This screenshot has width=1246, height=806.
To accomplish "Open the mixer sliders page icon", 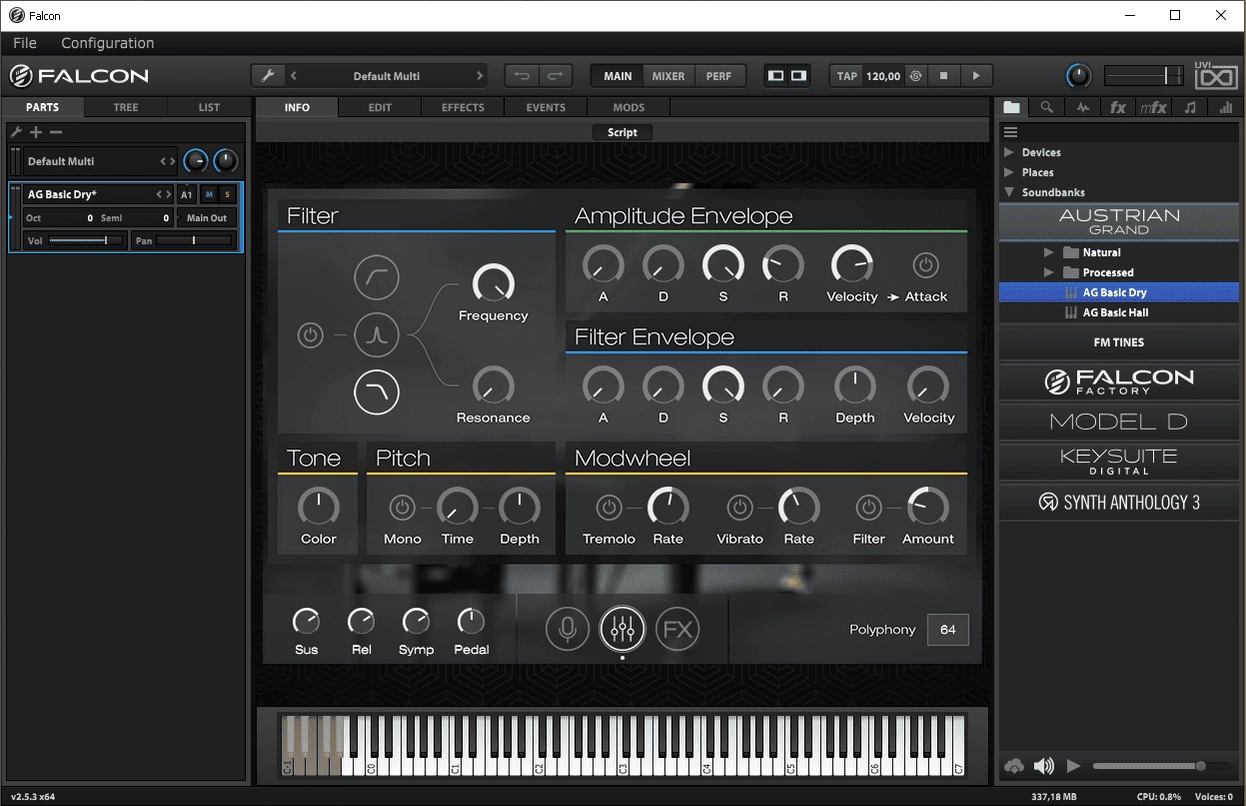I will [x=622, y=629].
